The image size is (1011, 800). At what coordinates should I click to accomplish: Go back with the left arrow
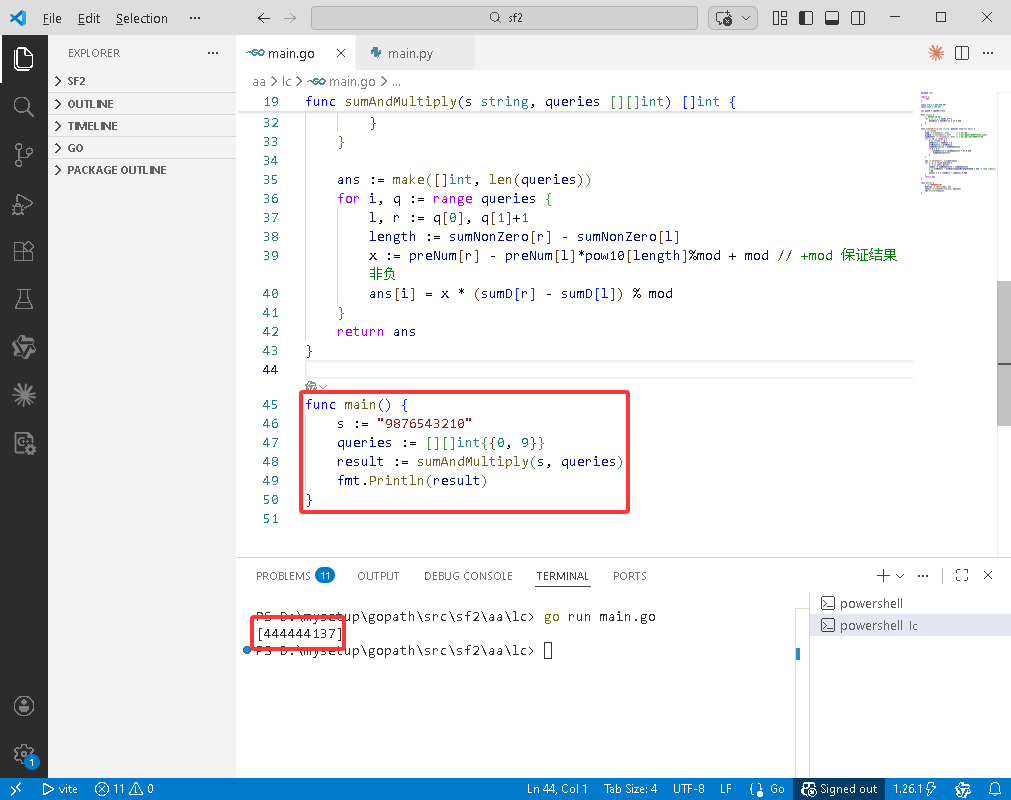coord(264,18)
